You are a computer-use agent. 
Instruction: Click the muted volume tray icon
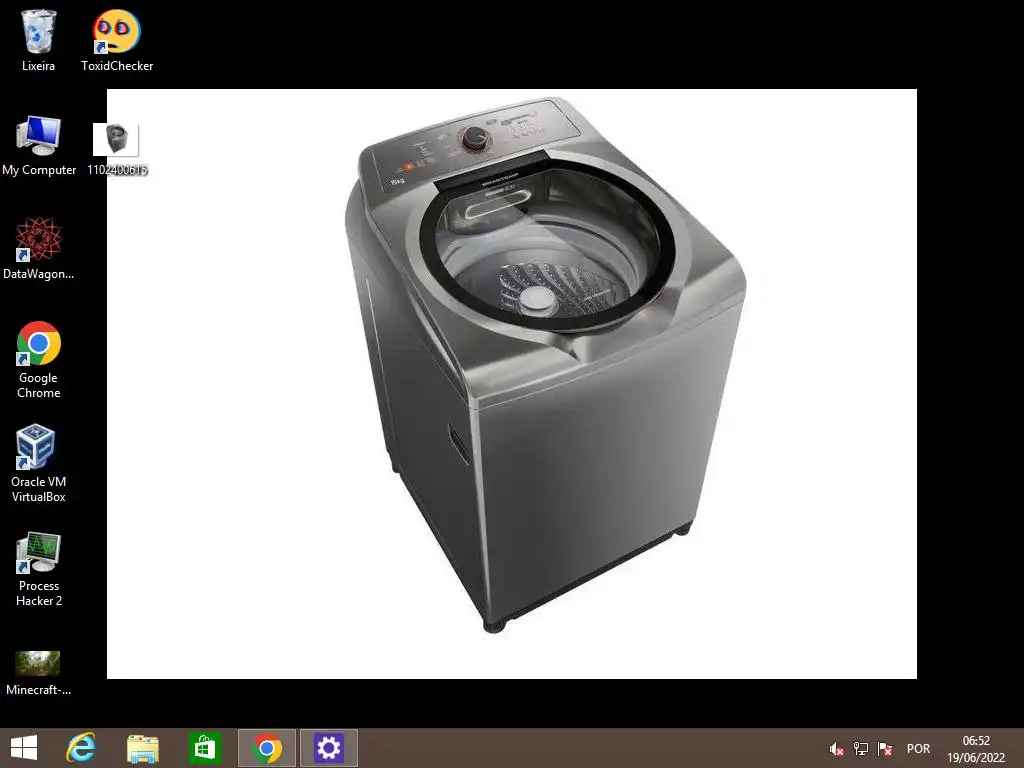pyautogui.click(x=836, y=749)
